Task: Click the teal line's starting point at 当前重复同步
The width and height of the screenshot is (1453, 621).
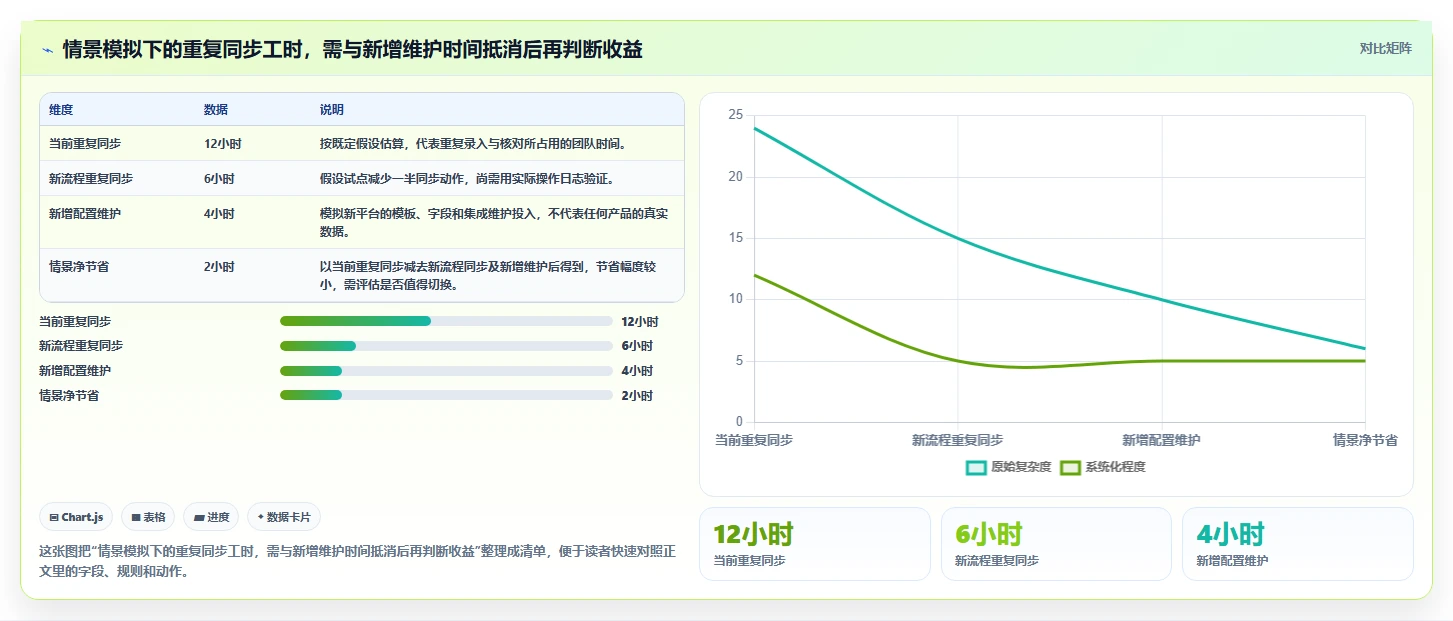Action: click(x=754, y=128)
